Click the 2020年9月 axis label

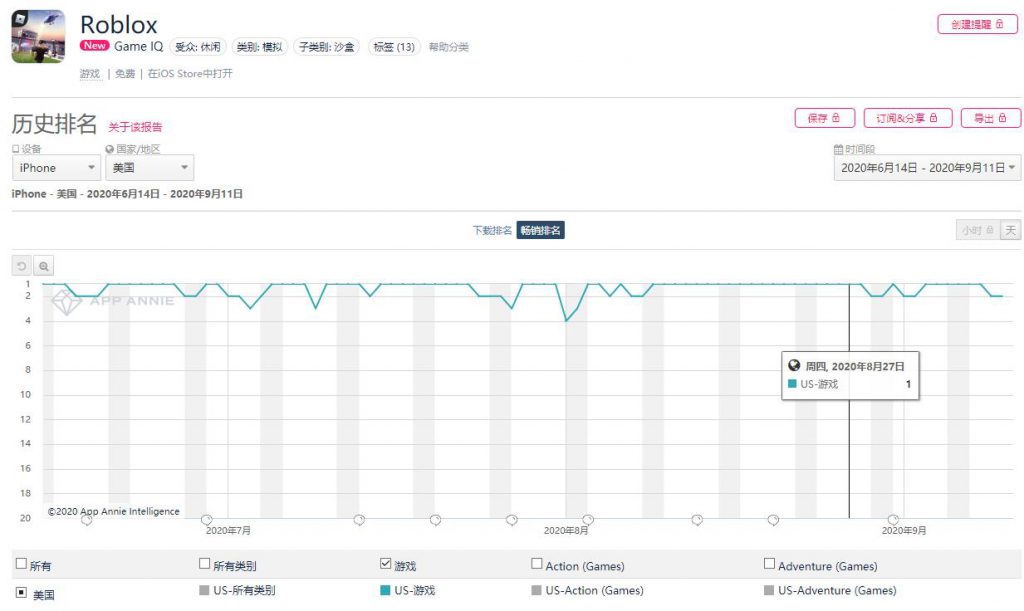click(x=904, y=531)
